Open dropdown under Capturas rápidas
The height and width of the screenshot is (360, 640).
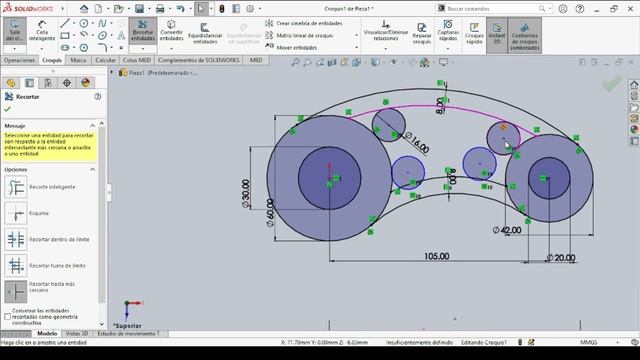pyautogui.click(x=448, y=49)
